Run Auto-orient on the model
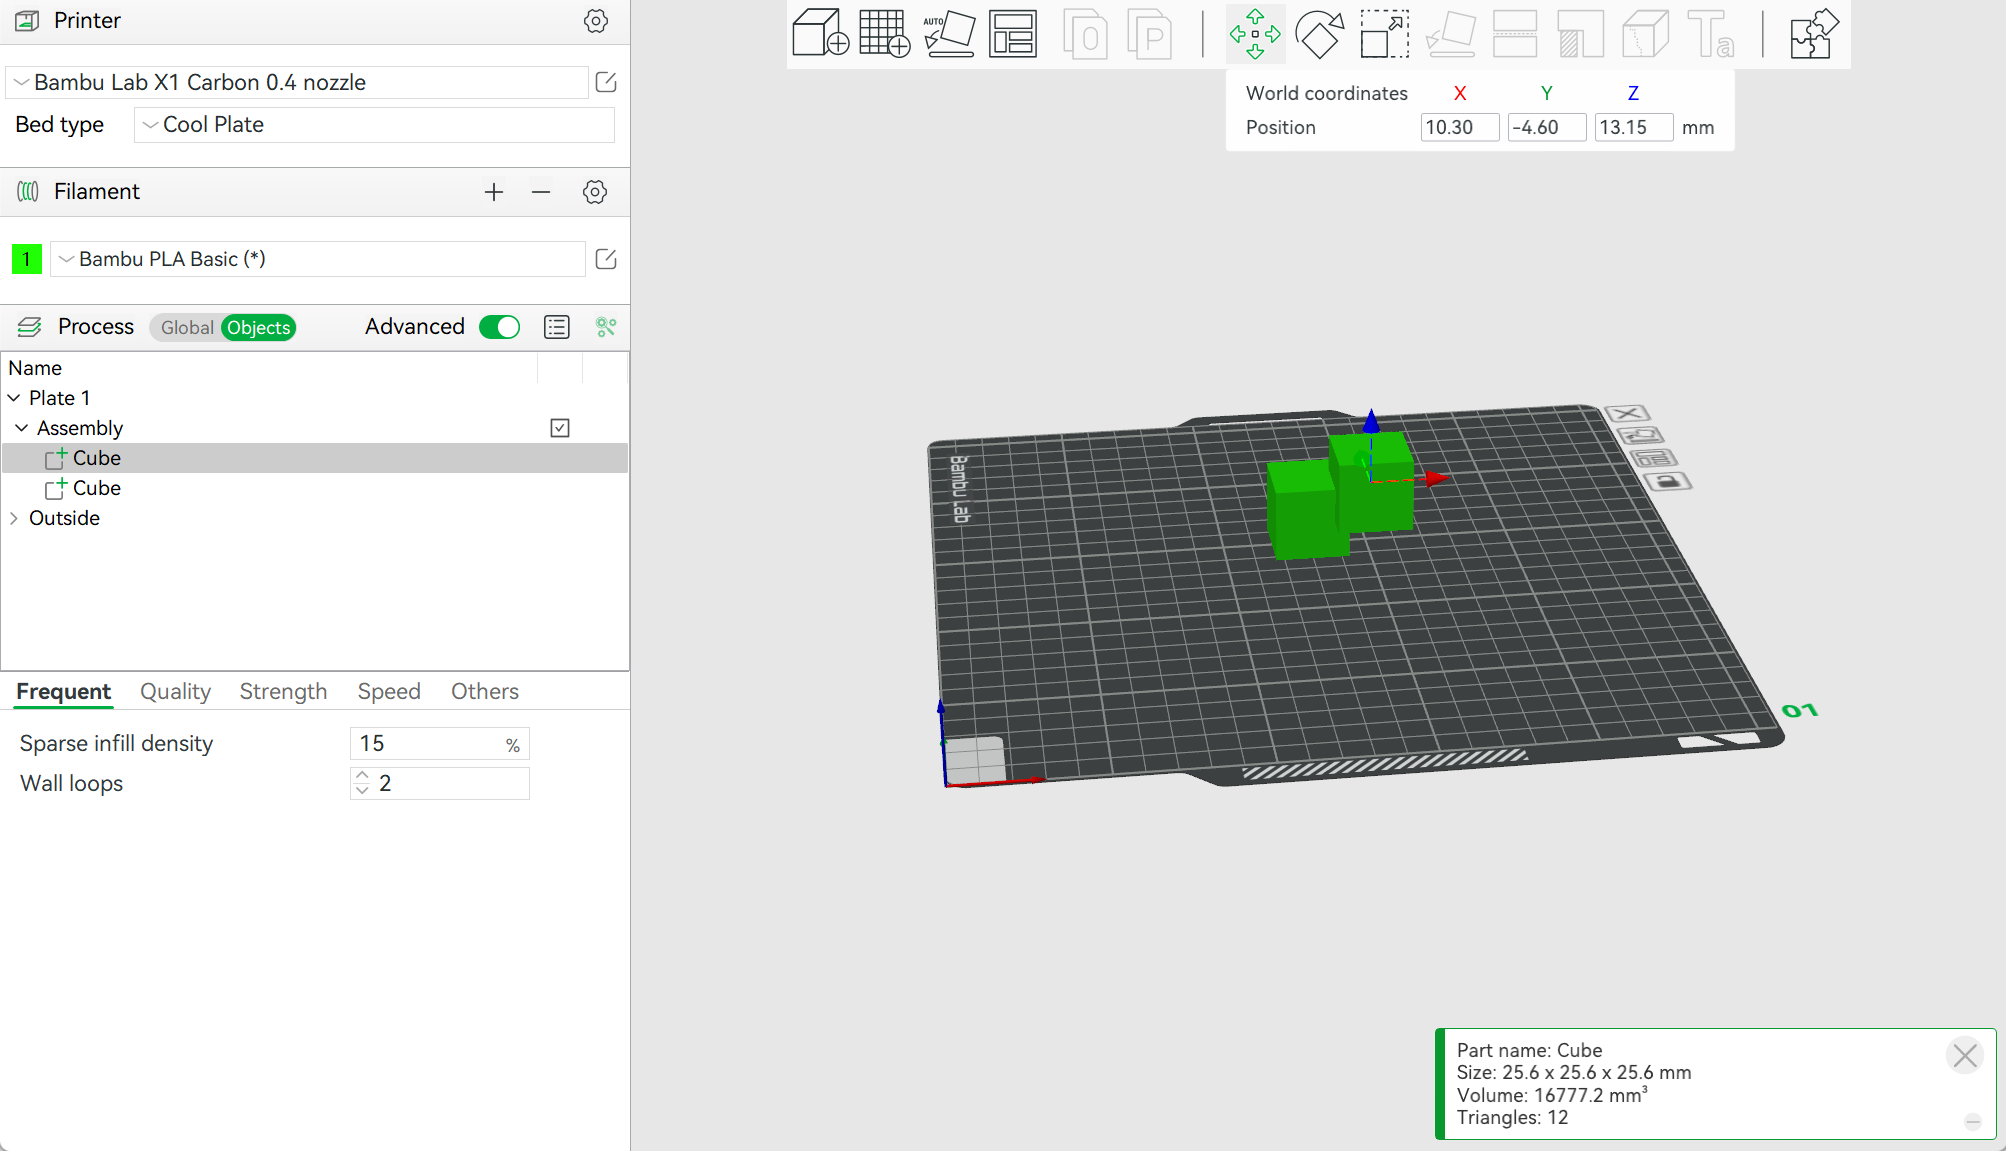The width and height of the screenshot is (2006, 1151). coord(949,33)
